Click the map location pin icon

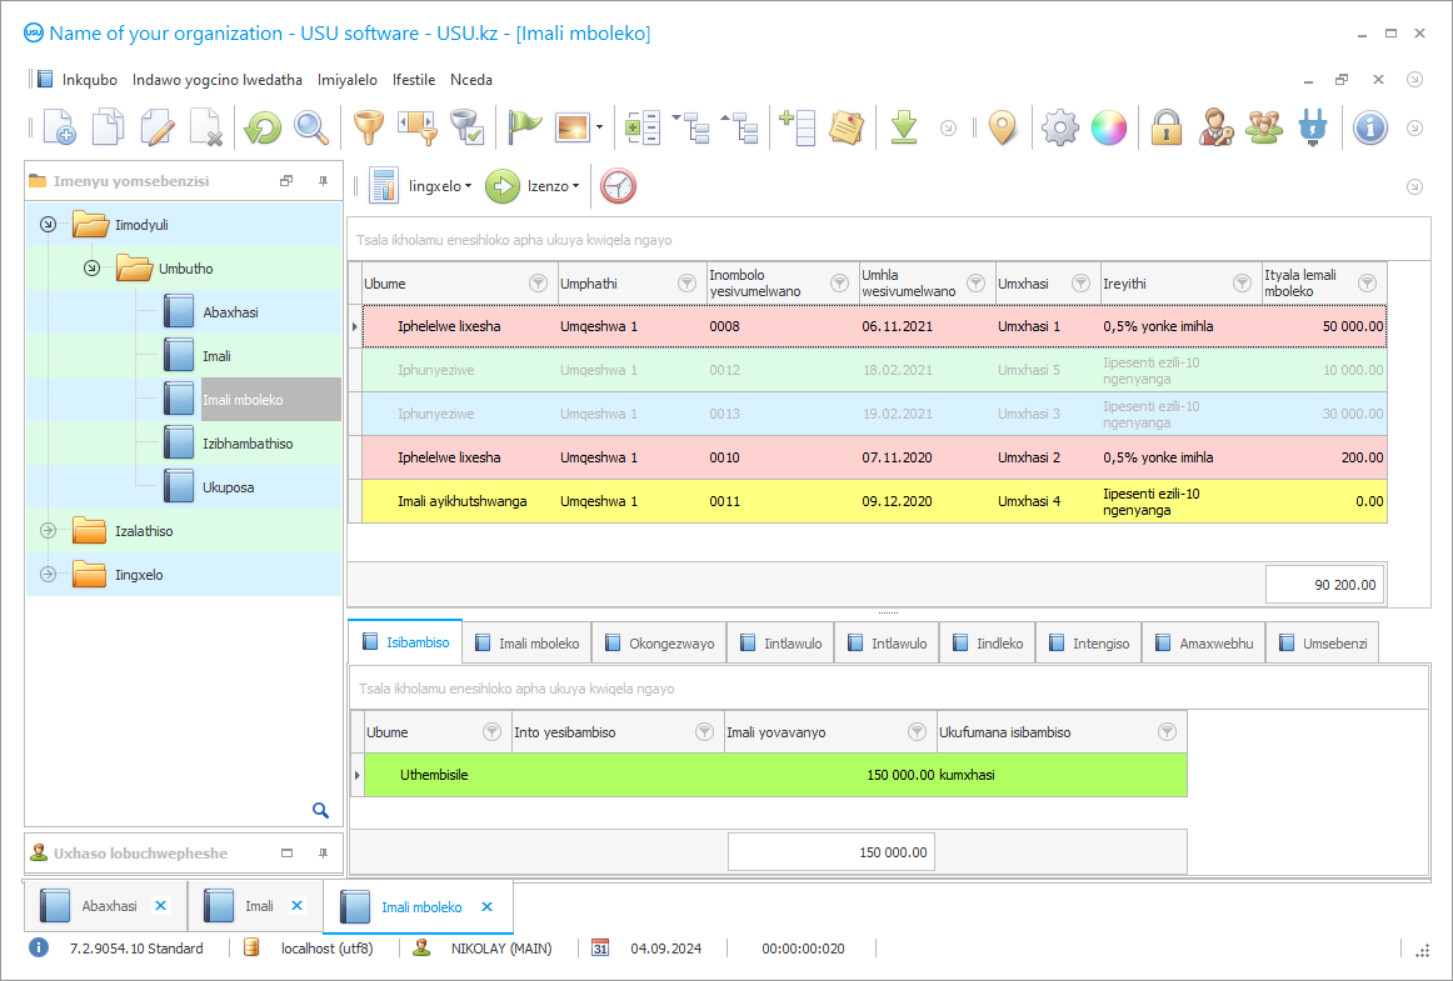(x=1002, y=128)
